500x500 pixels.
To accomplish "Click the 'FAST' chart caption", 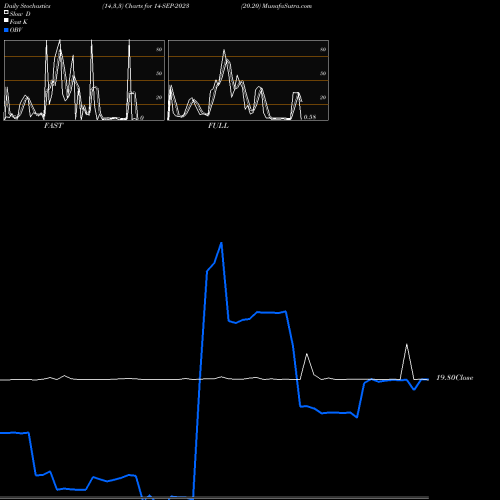I will [53, 126].
